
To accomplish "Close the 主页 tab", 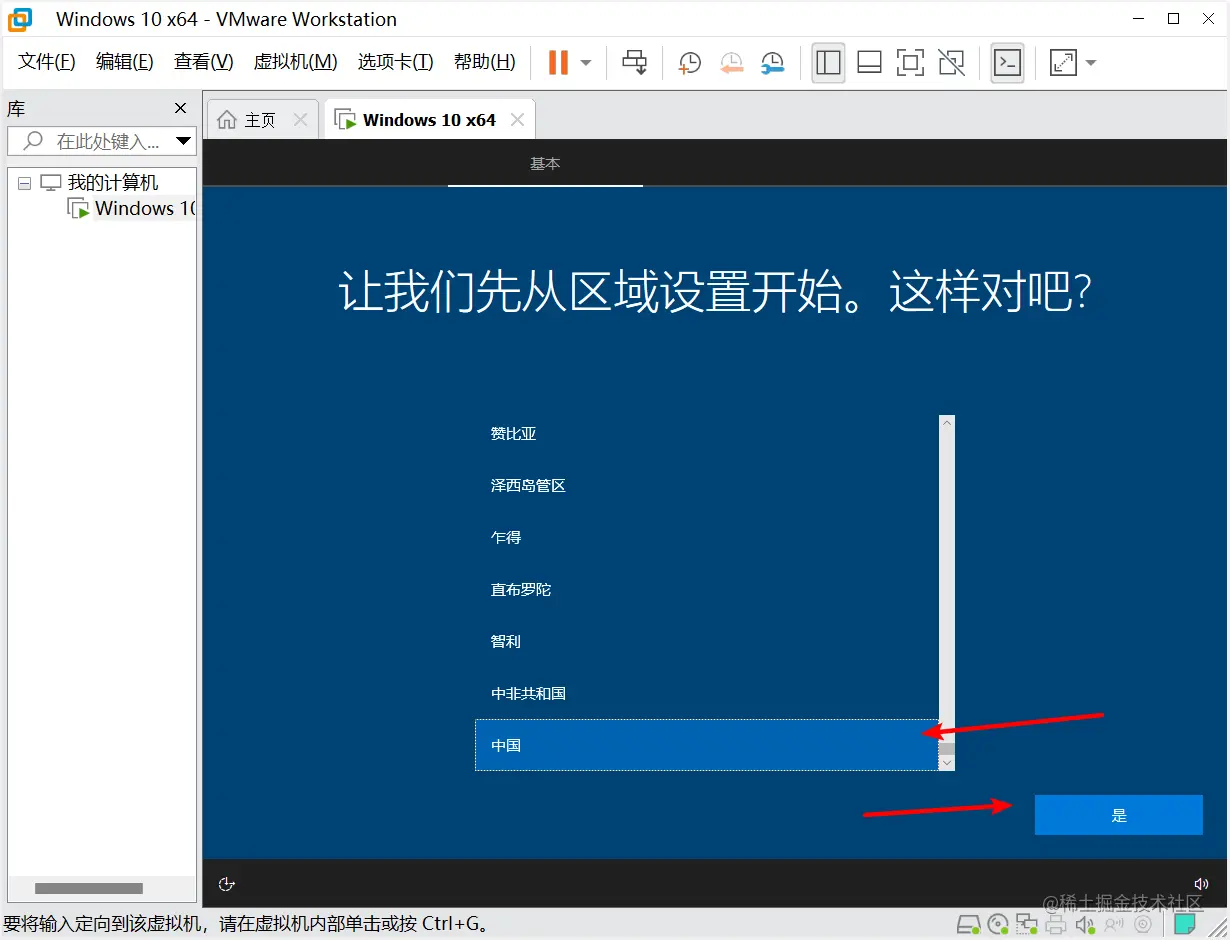I will tap(300, 120).
